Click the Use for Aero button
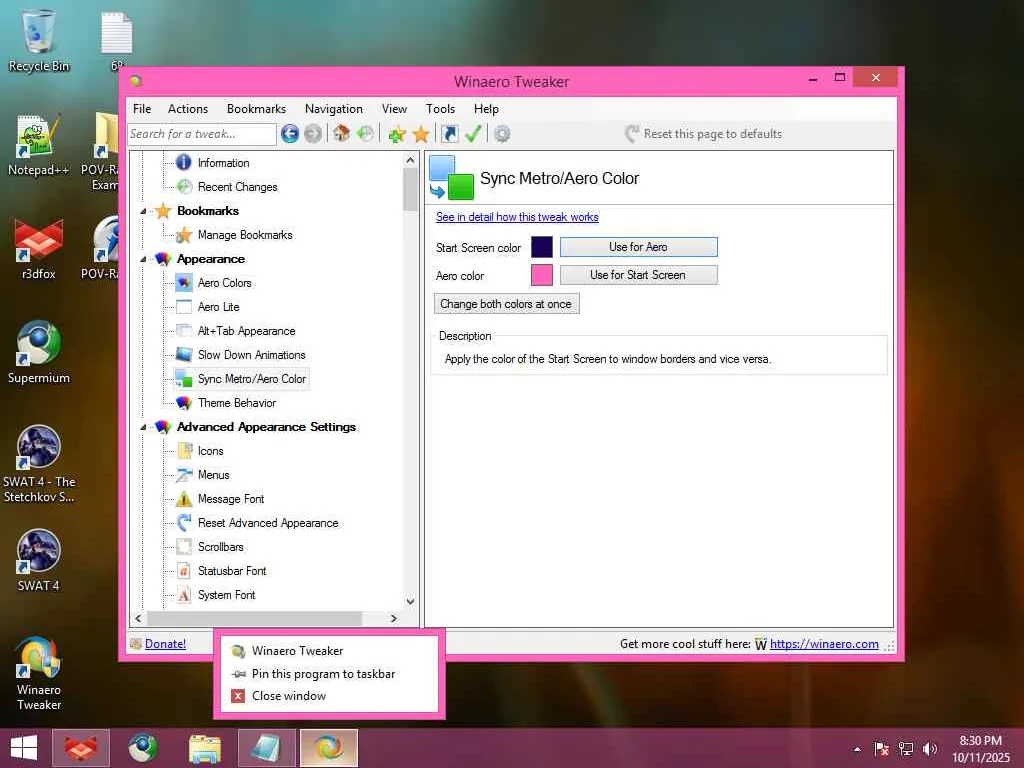 coord(638,247)
